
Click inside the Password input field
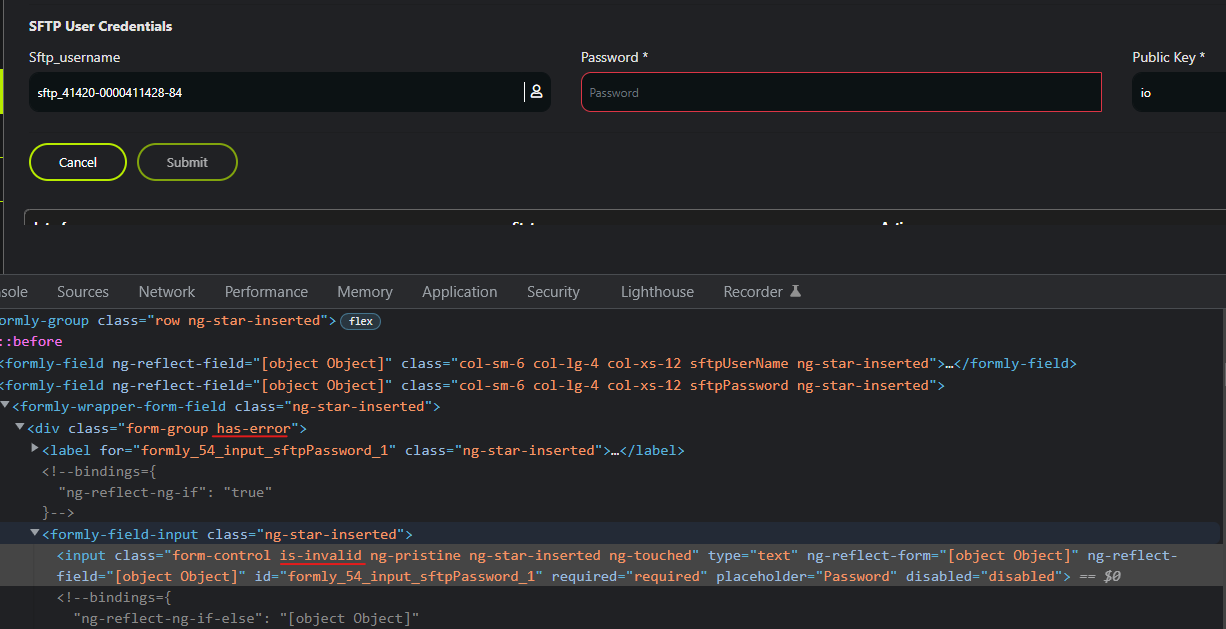[840, 91]
